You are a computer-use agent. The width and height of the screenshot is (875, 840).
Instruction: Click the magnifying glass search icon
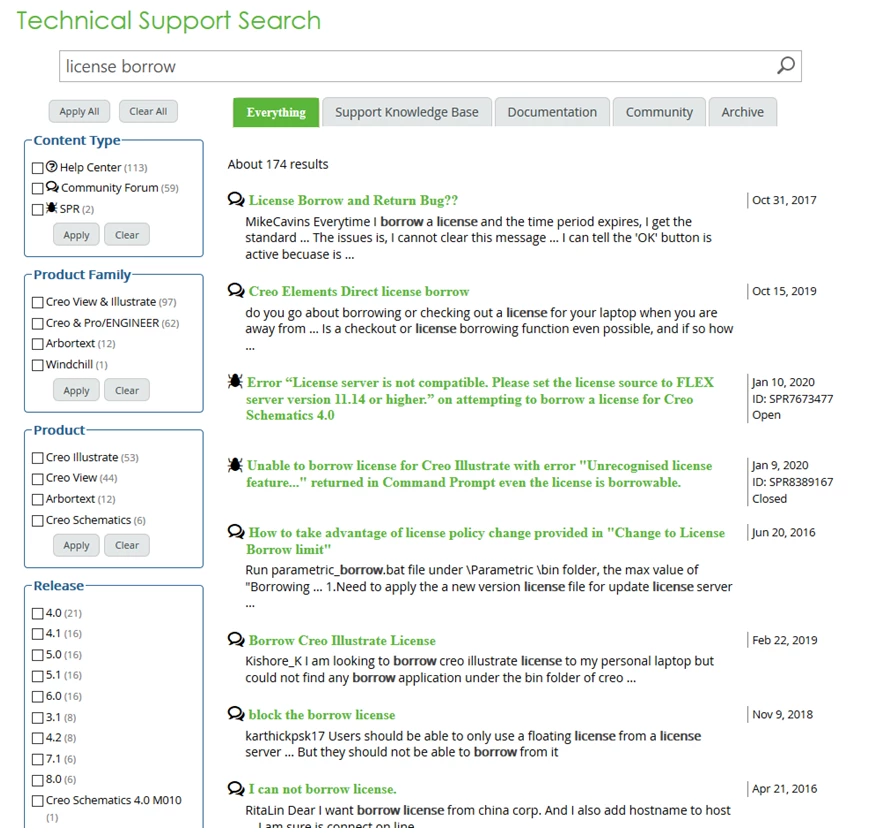click(x=785, y=64)
